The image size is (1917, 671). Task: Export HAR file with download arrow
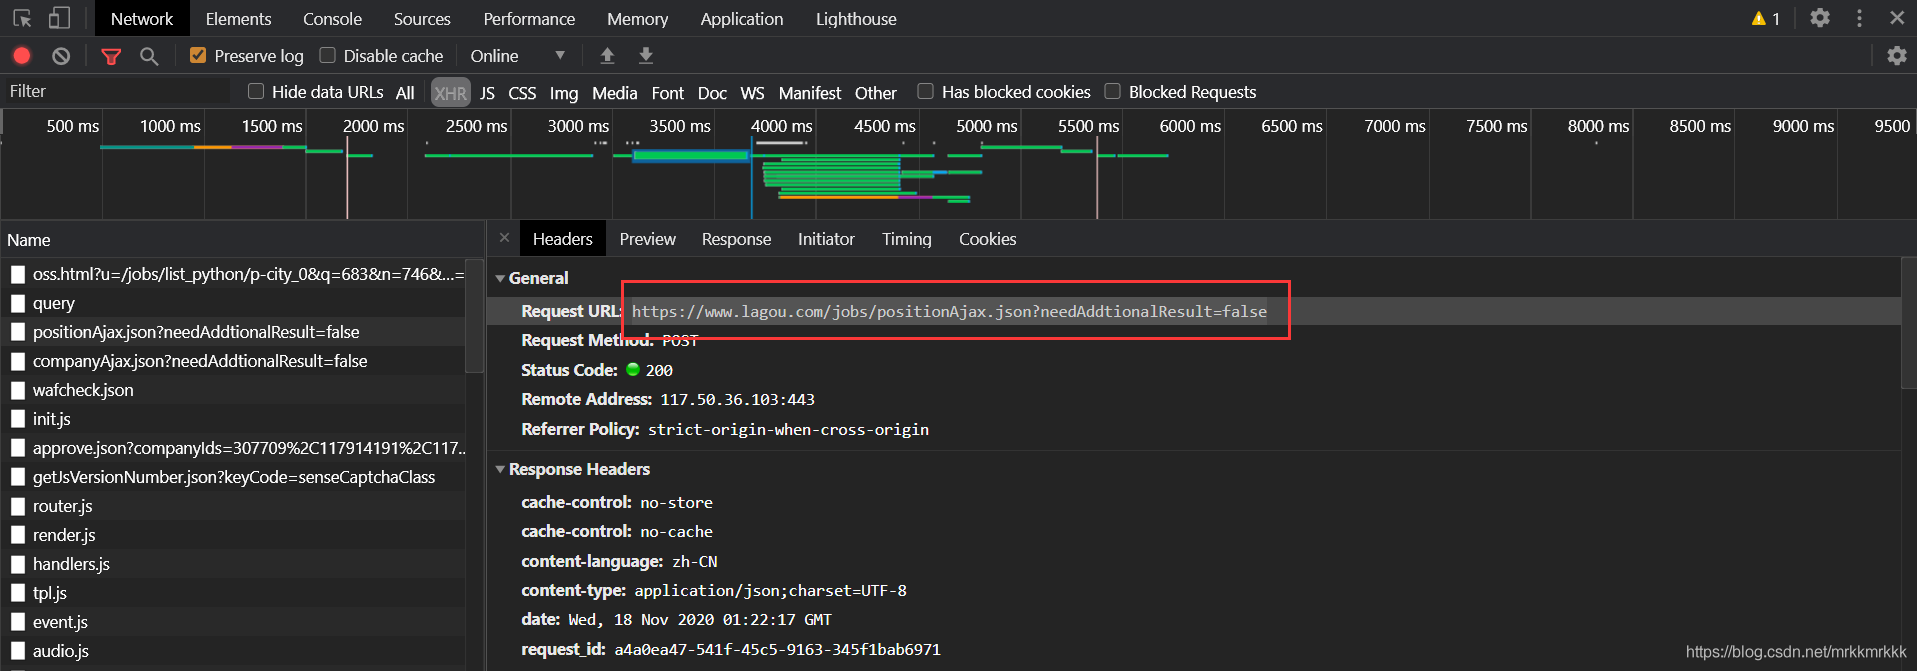(646, 55)
